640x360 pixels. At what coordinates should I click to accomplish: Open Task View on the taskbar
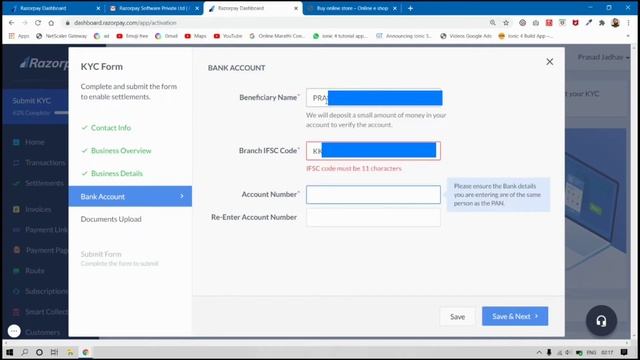coord(54,352)
